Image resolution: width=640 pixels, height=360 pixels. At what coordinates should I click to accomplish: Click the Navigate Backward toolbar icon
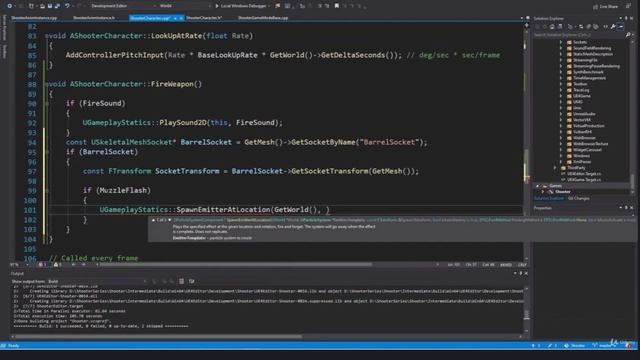[9, 6]
